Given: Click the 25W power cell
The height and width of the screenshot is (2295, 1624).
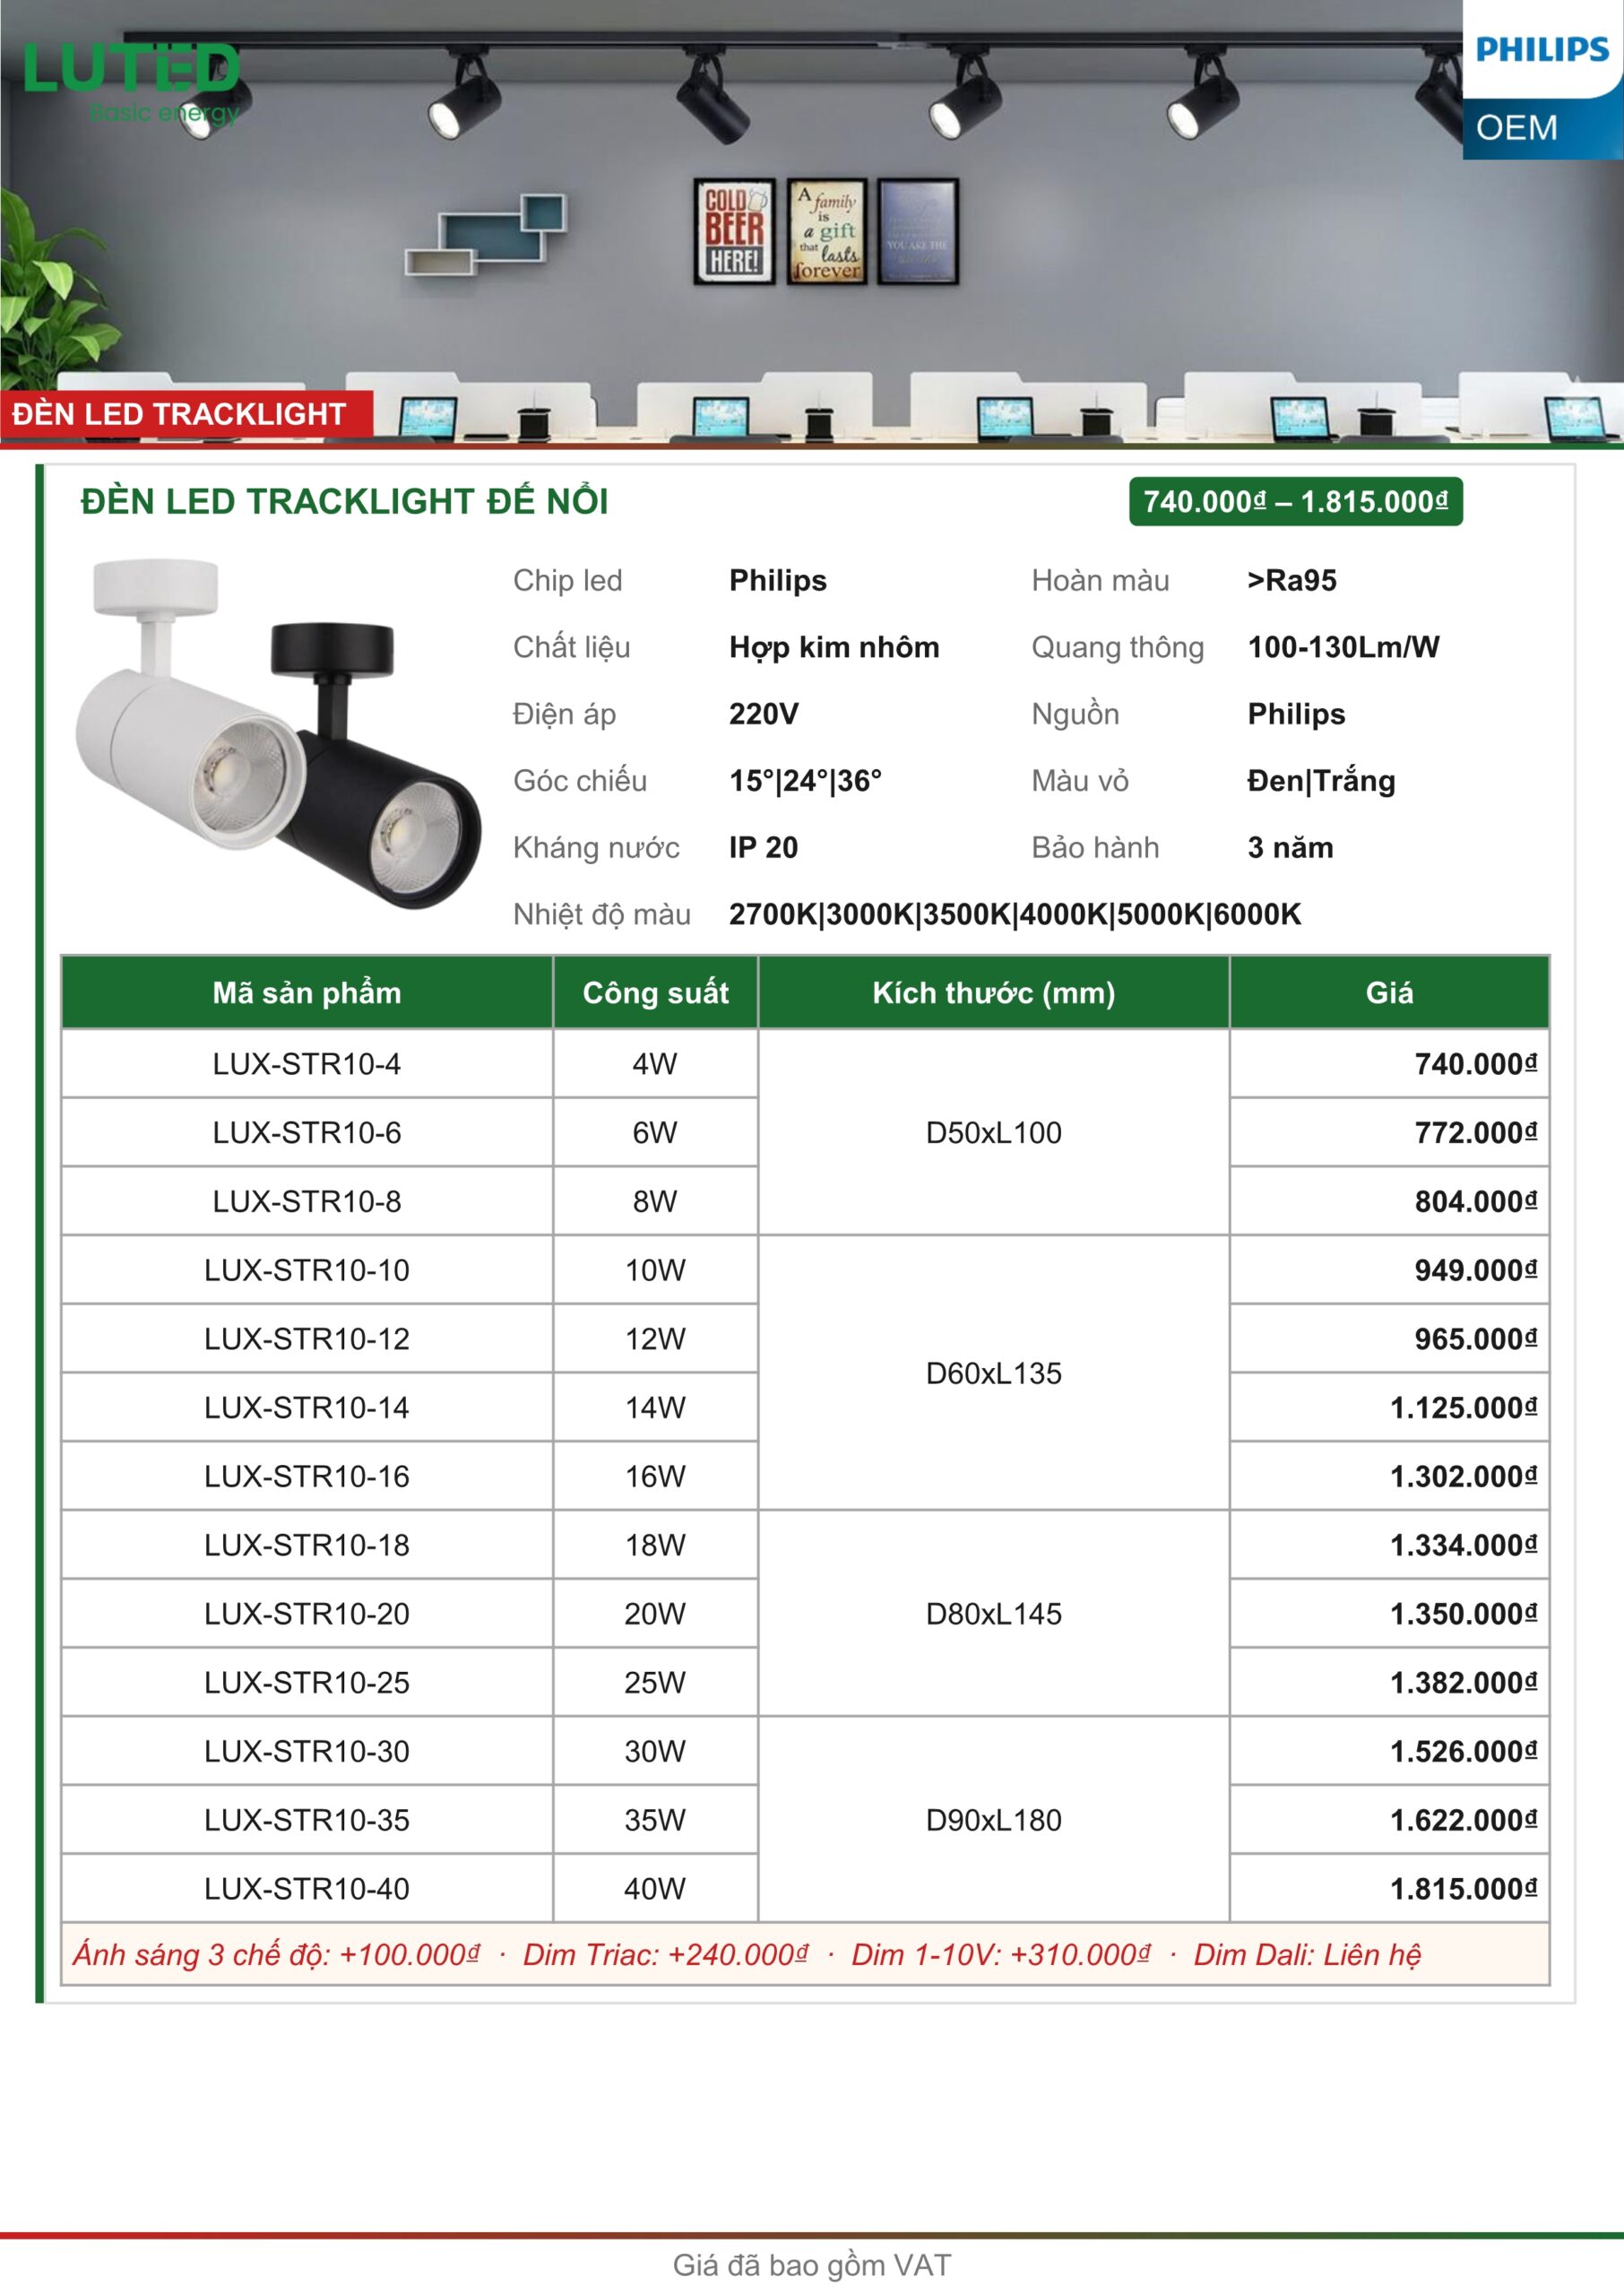Looking at the screenshot, I should pos(655,1683).
